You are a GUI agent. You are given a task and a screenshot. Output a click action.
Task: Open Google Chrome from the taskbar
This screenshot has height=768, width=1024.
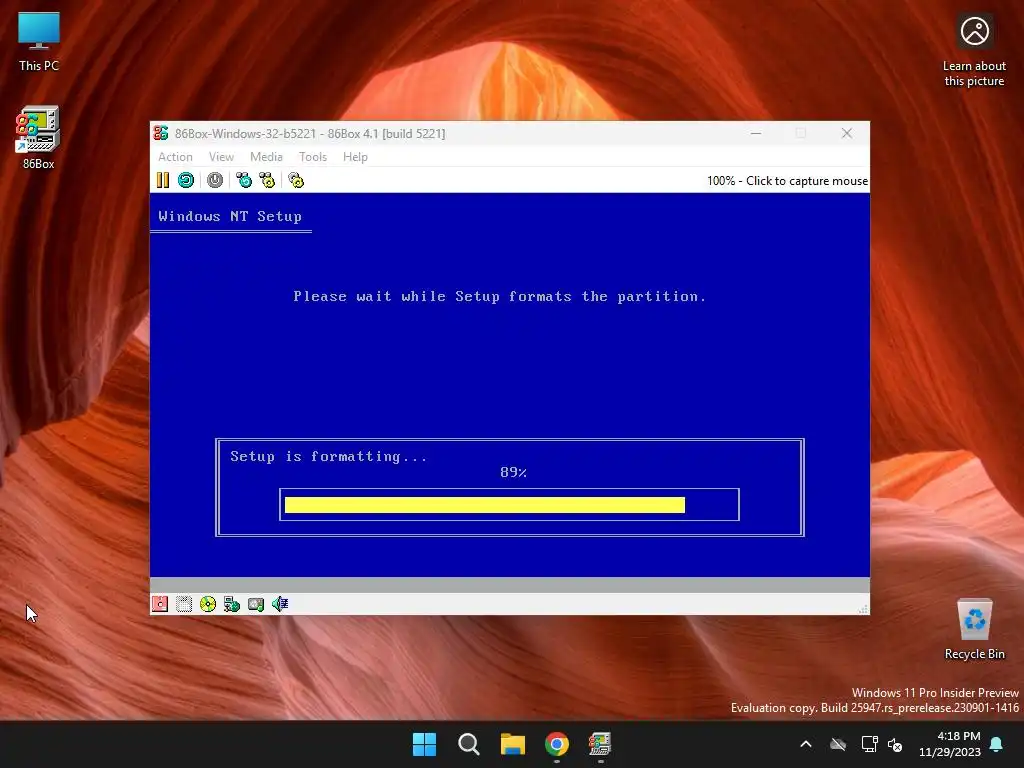(x=557, y=744)
